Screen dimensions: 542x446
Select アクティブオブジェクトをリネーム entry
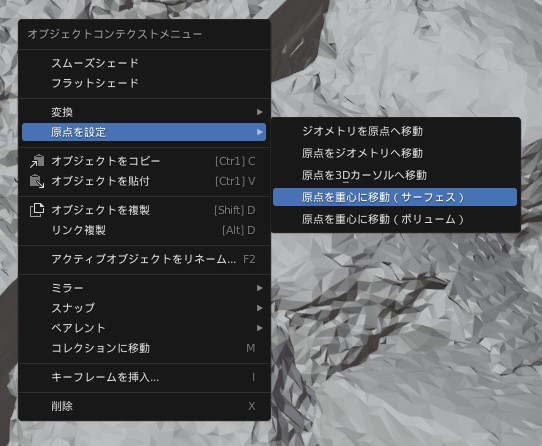pos(144,259)
